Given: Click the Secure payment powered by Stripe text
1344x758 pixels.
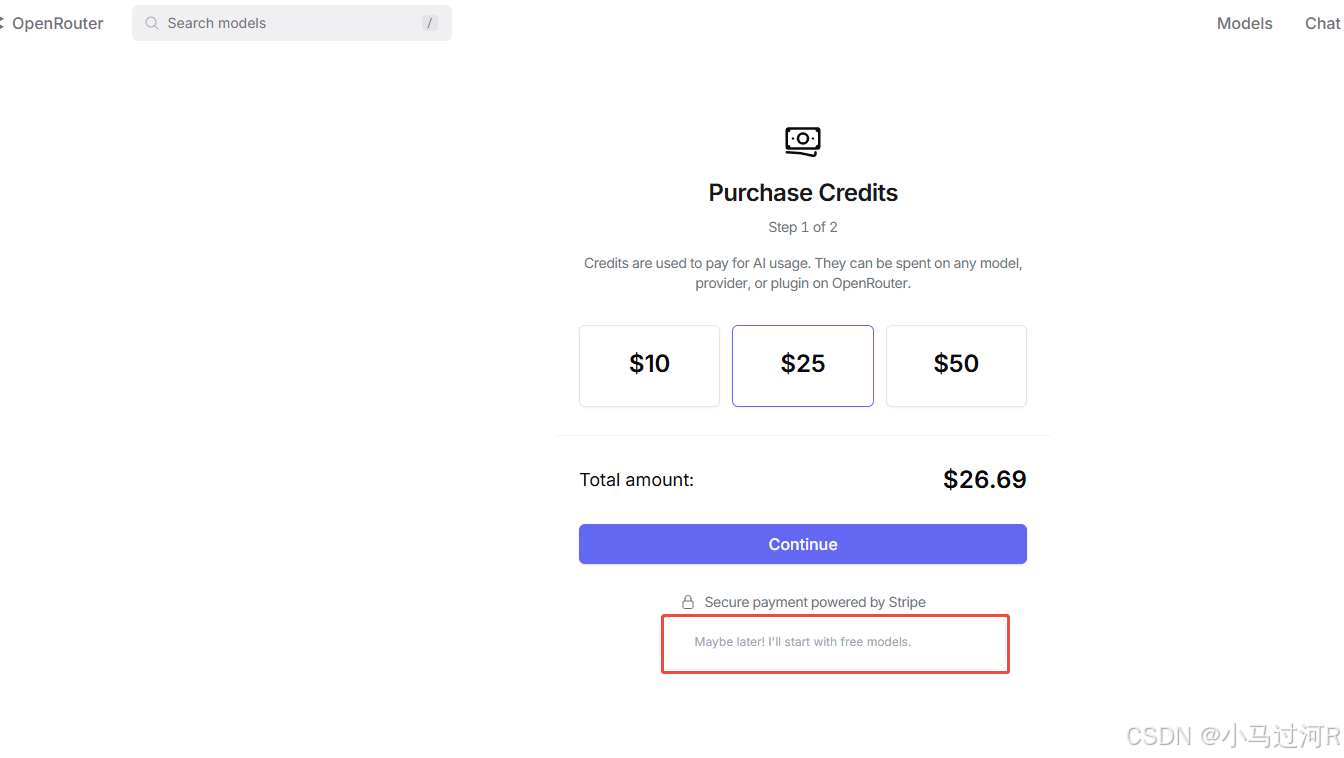Looking at the screenshot, I should 815,602.
